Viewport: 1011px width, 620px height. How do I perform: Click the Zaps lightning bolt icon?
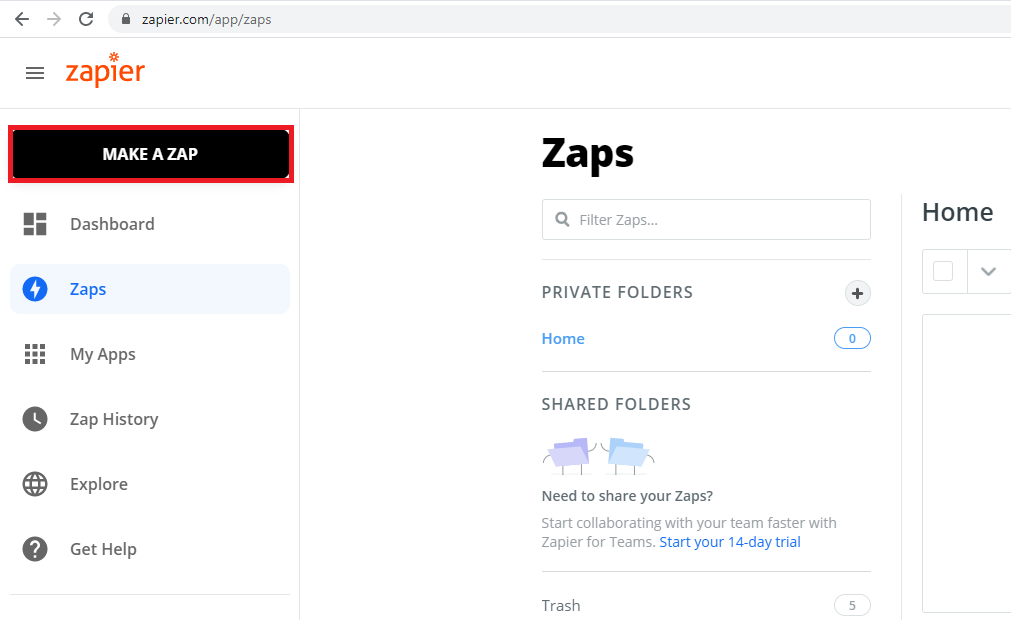(35, 289)
